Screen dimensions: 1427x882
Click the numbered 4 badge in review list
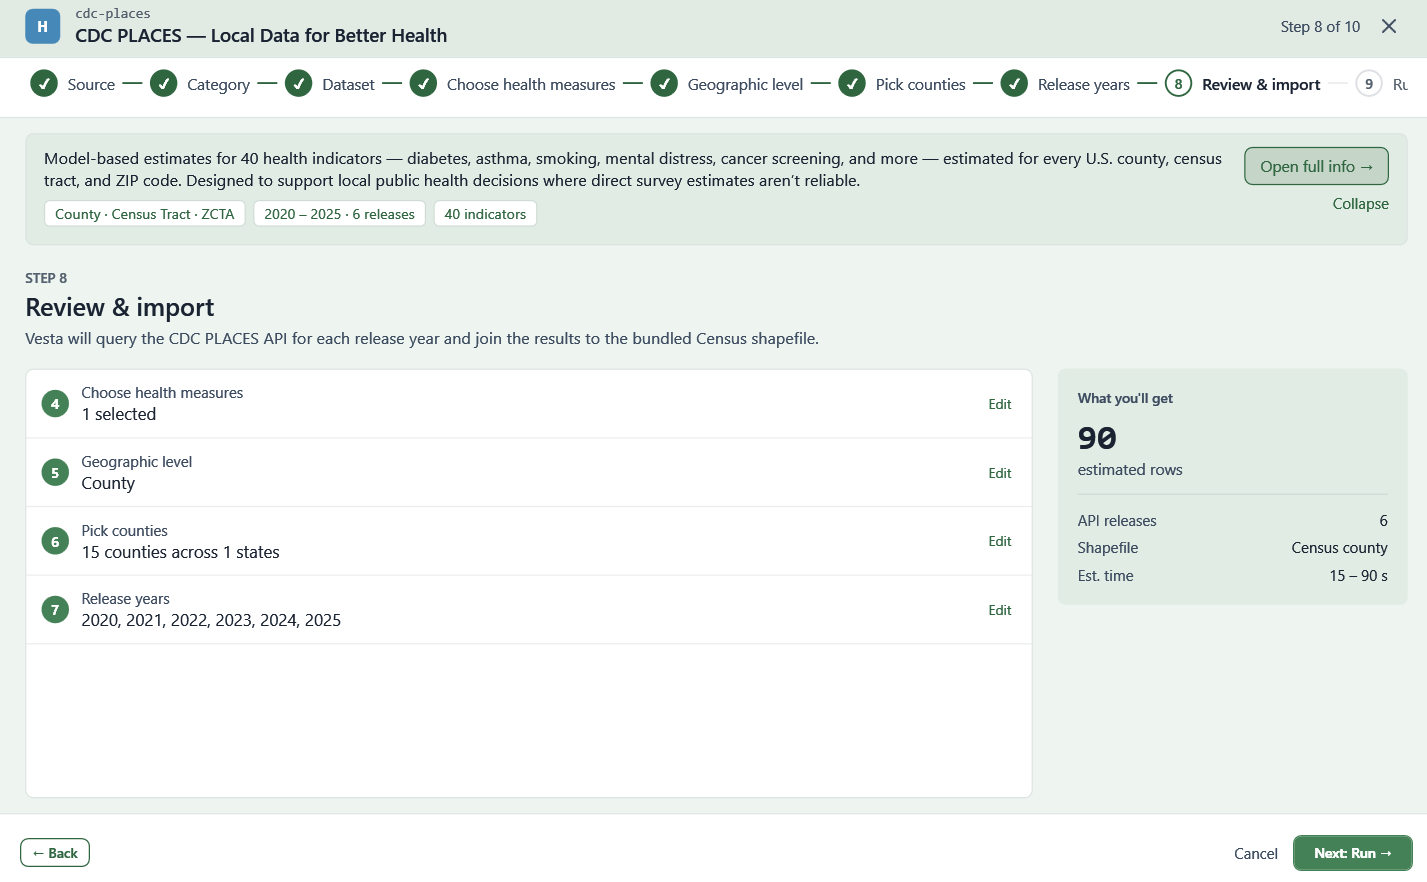tap(55, 404)
